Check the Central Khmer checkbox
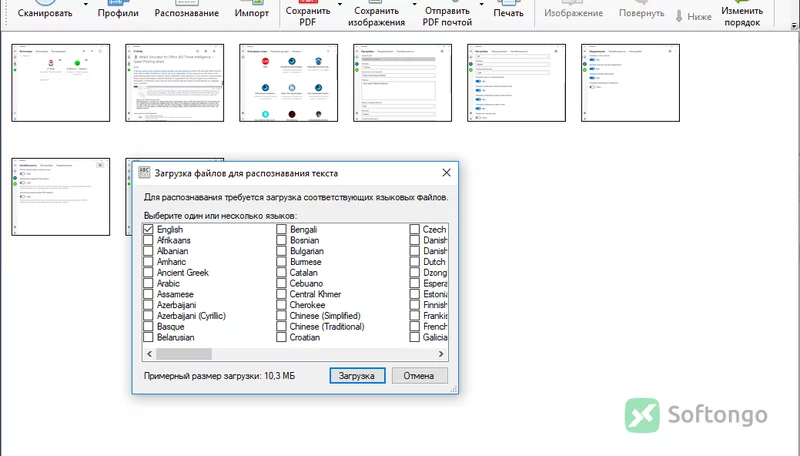Viewport: 800px width, 456px height. (281, 294)
